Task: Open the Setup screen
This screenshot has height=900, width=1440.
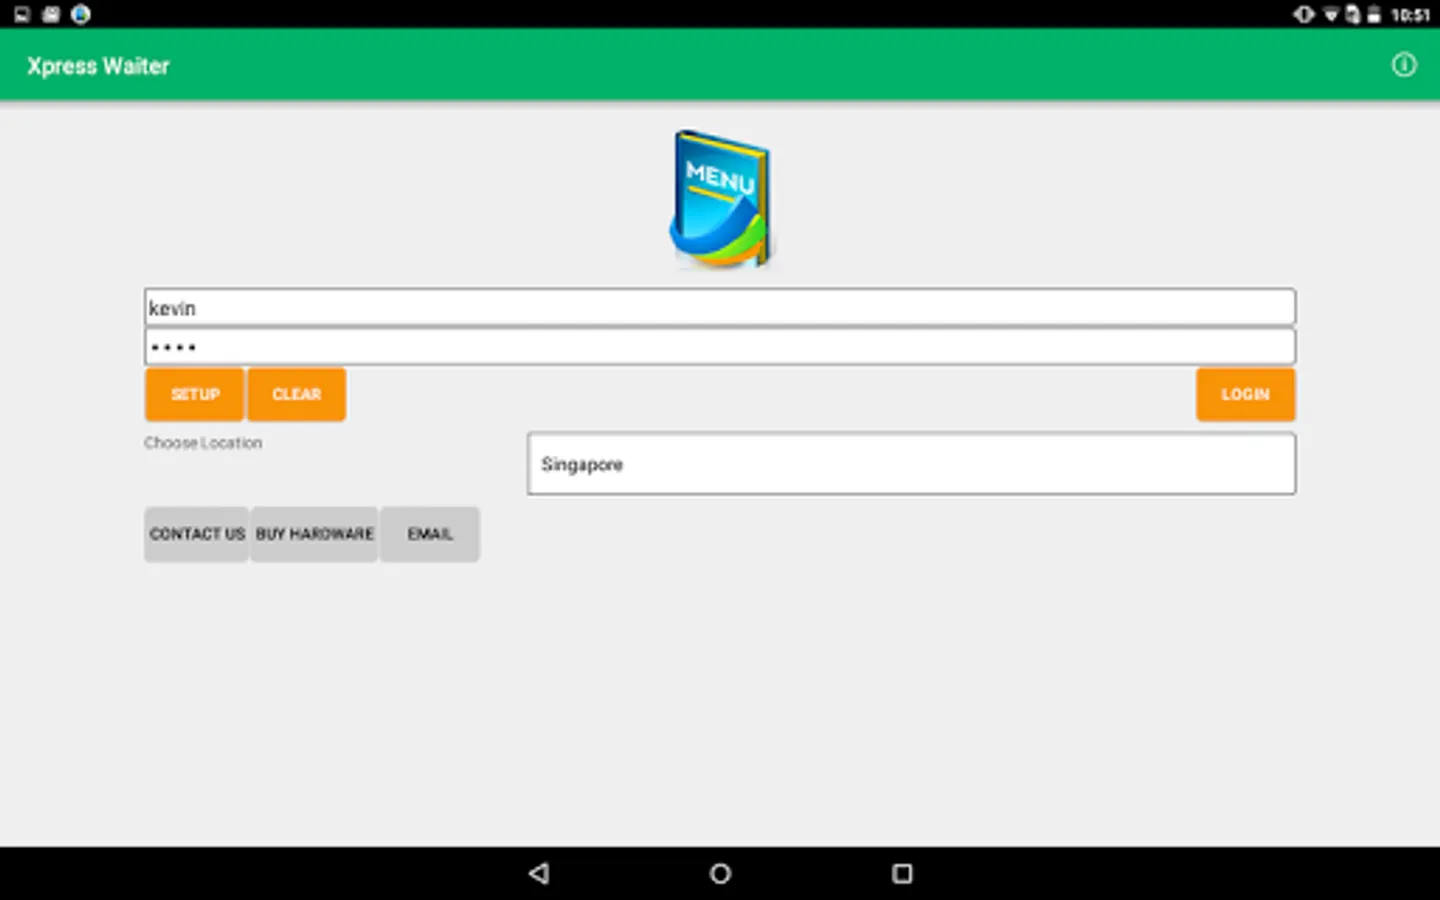Action: tap(195, 394)
